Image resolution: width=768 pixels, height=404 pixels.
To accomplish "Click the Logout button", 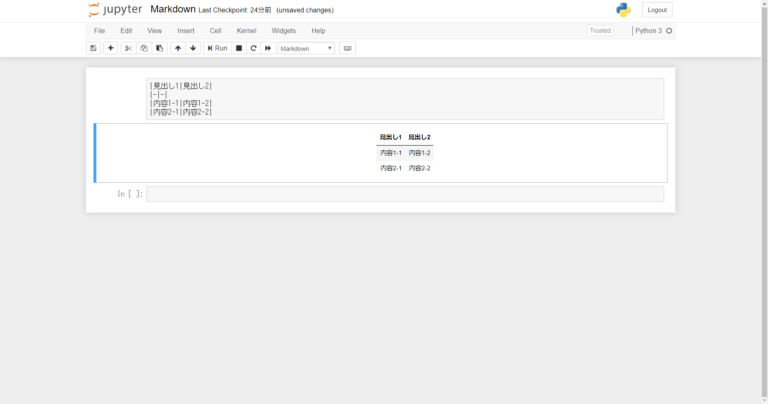I will [x=657, y=10].
